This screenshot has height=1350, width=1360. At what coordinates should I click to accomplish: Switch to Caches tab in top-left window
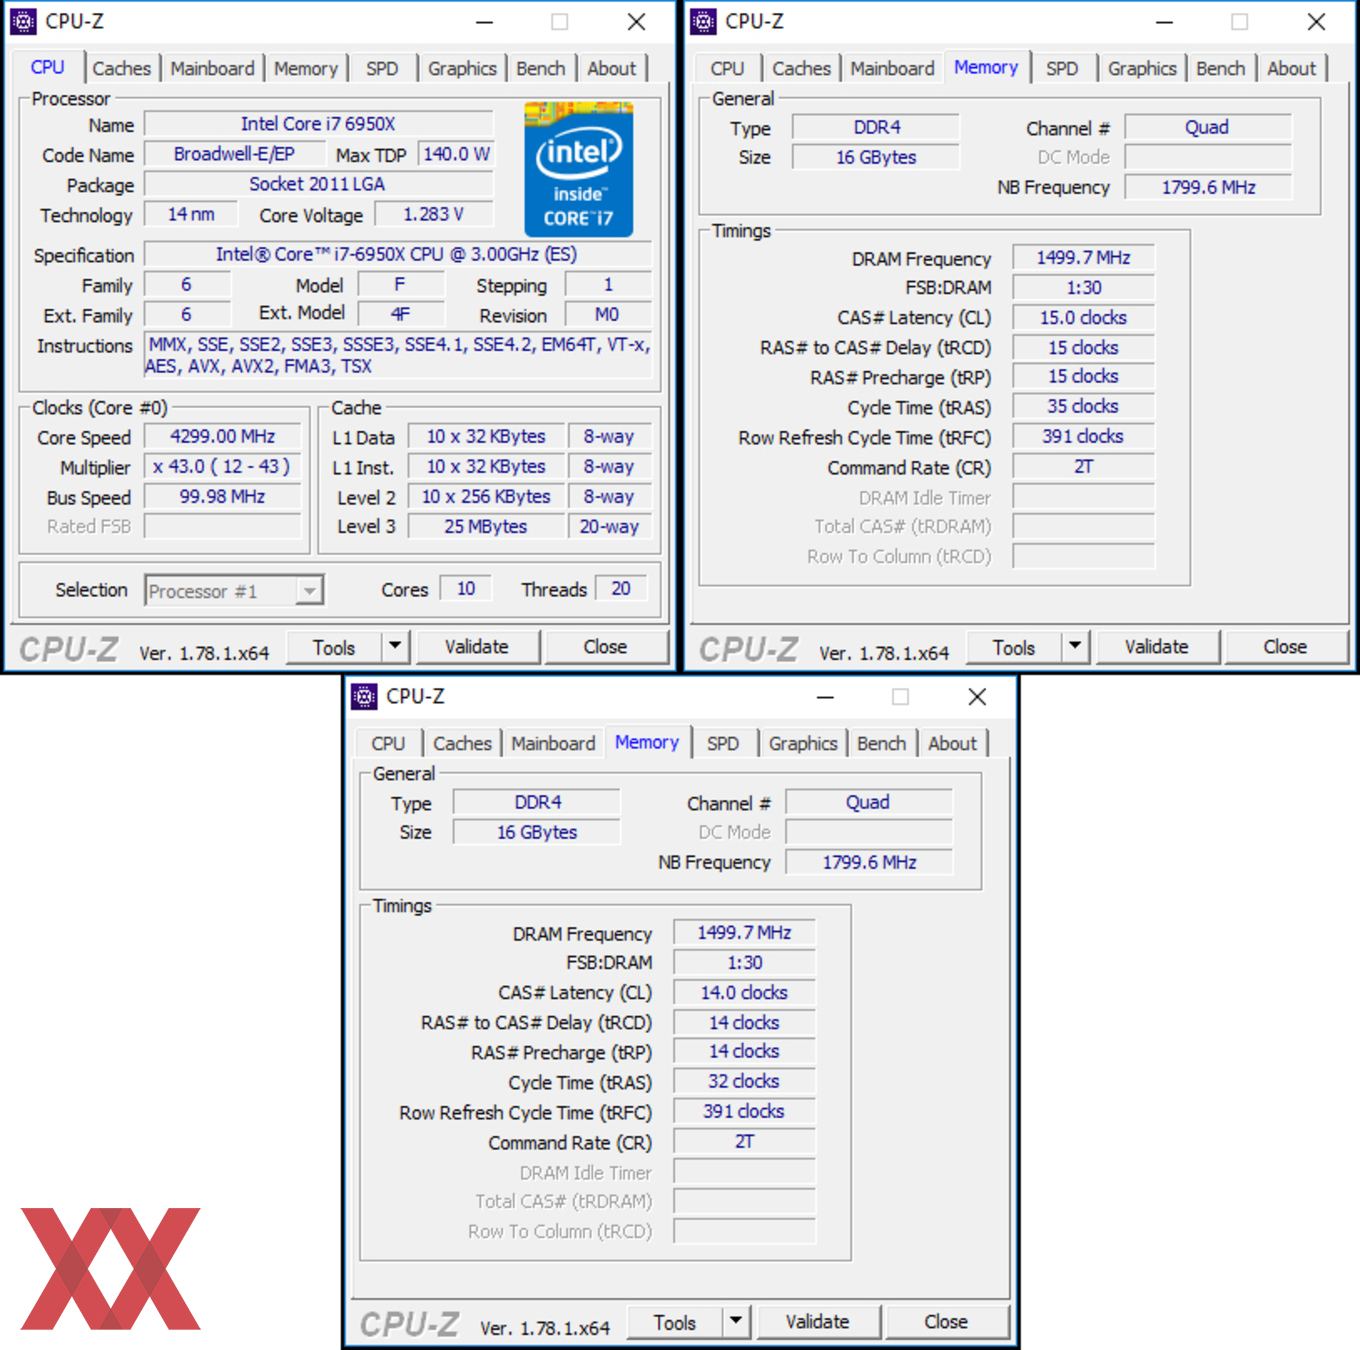click(122, 68)
